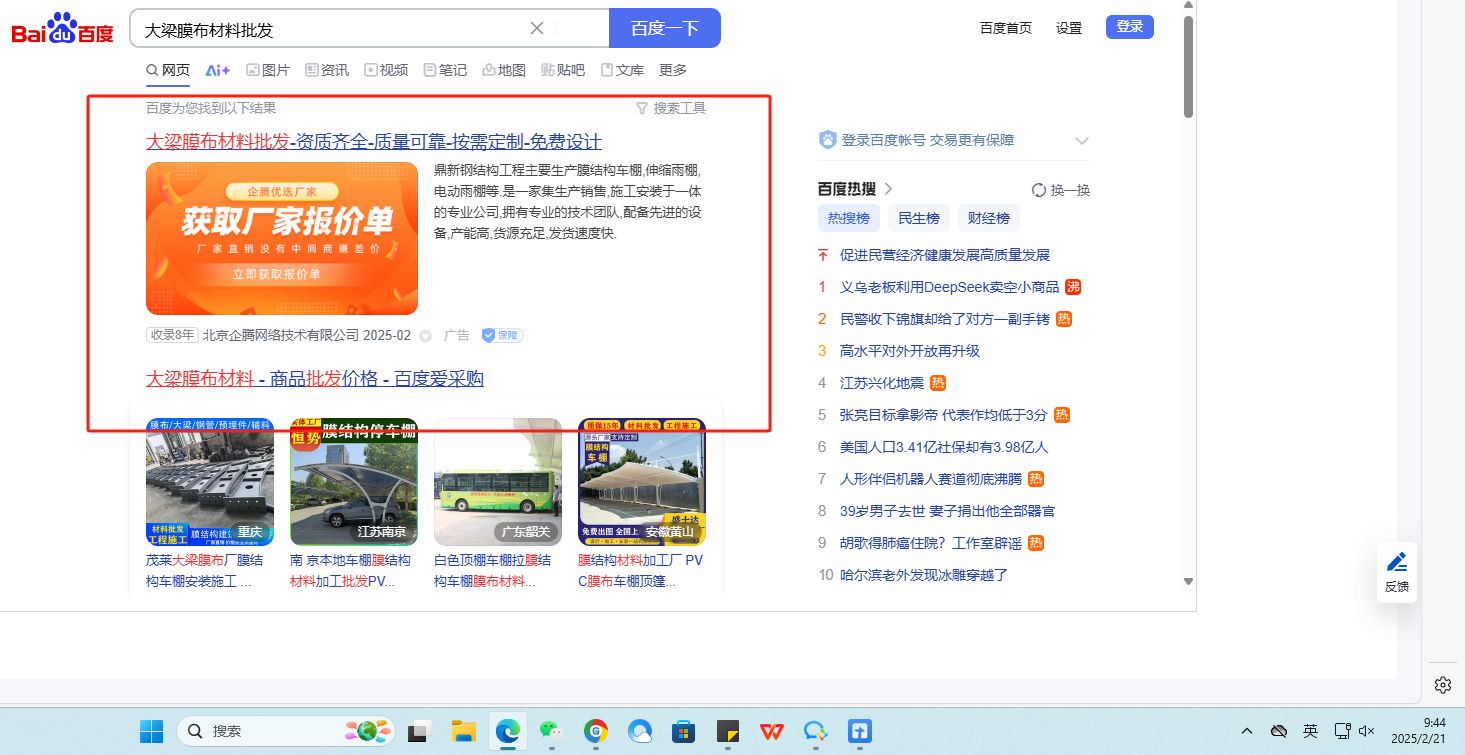
Task: Click the 反馈 feedback pencil icon
Action: tap(1397, 563)
